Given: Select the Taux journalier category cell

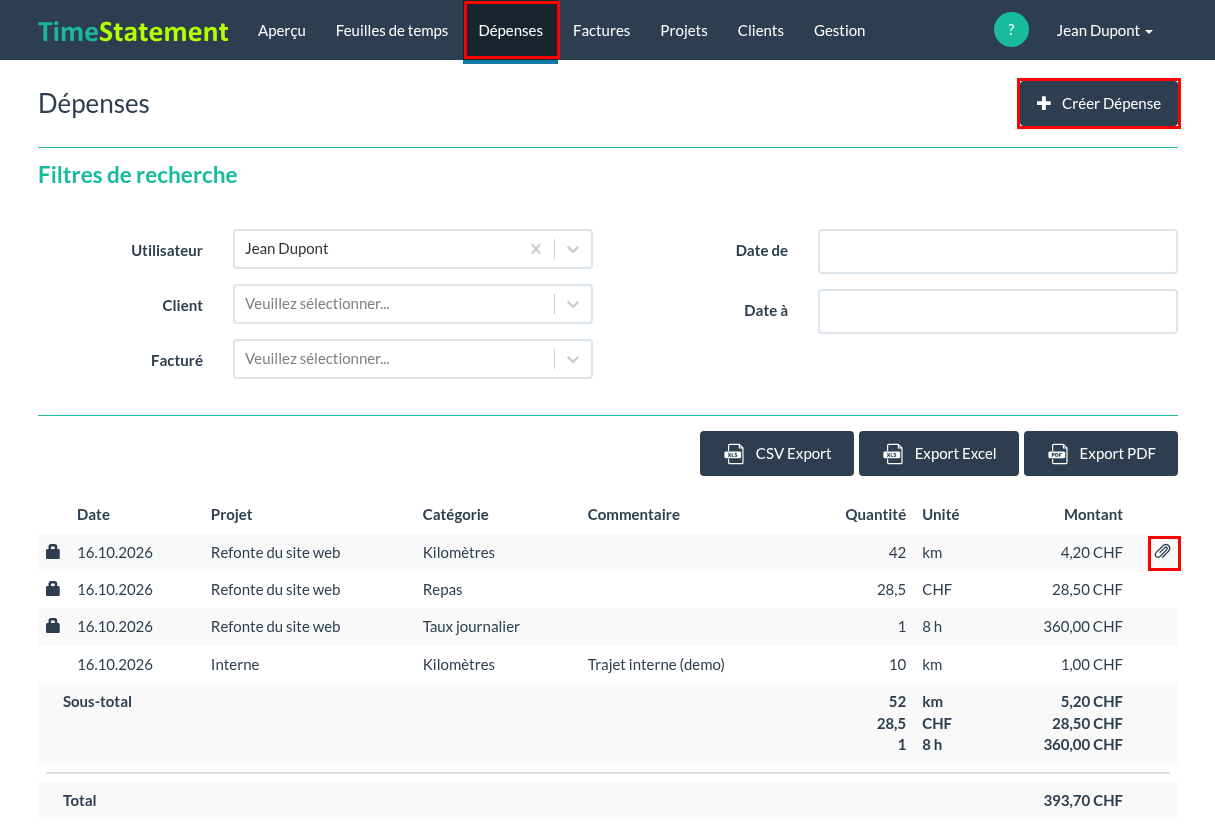Looking at the screenshot, I should tap(471, 627).
